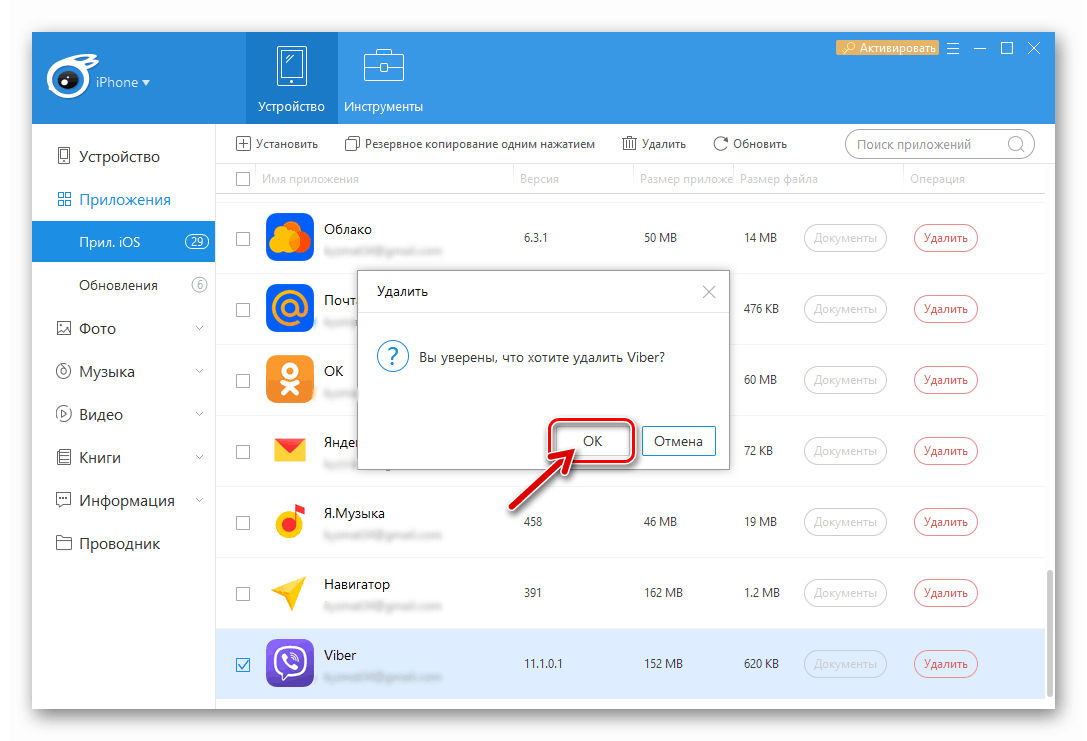Click the Viber app icon
Screen dimensions: 1087x741
[x=290, y=663]
